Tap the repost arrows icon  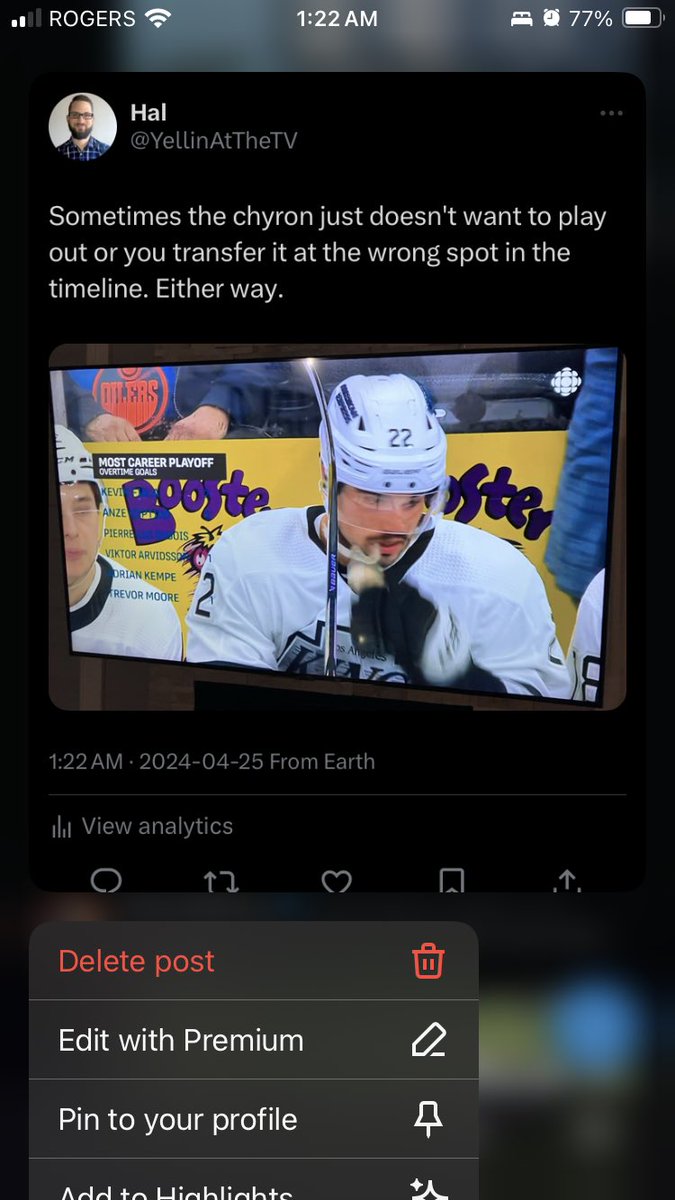(221, 880)
